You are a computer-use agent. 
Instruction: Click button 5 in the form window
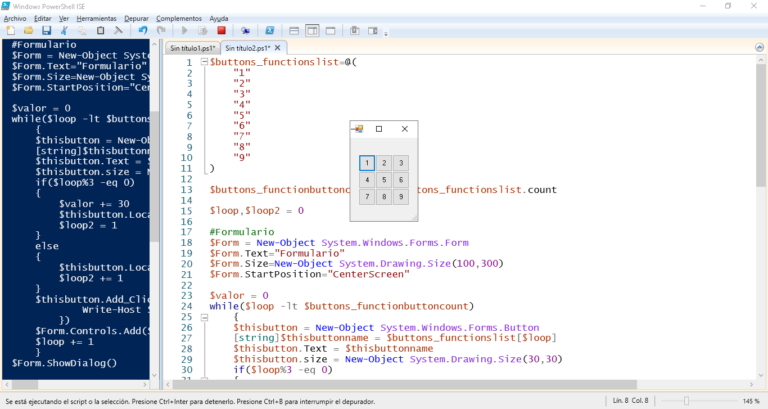pyautogui.click(x=384, y=180)
